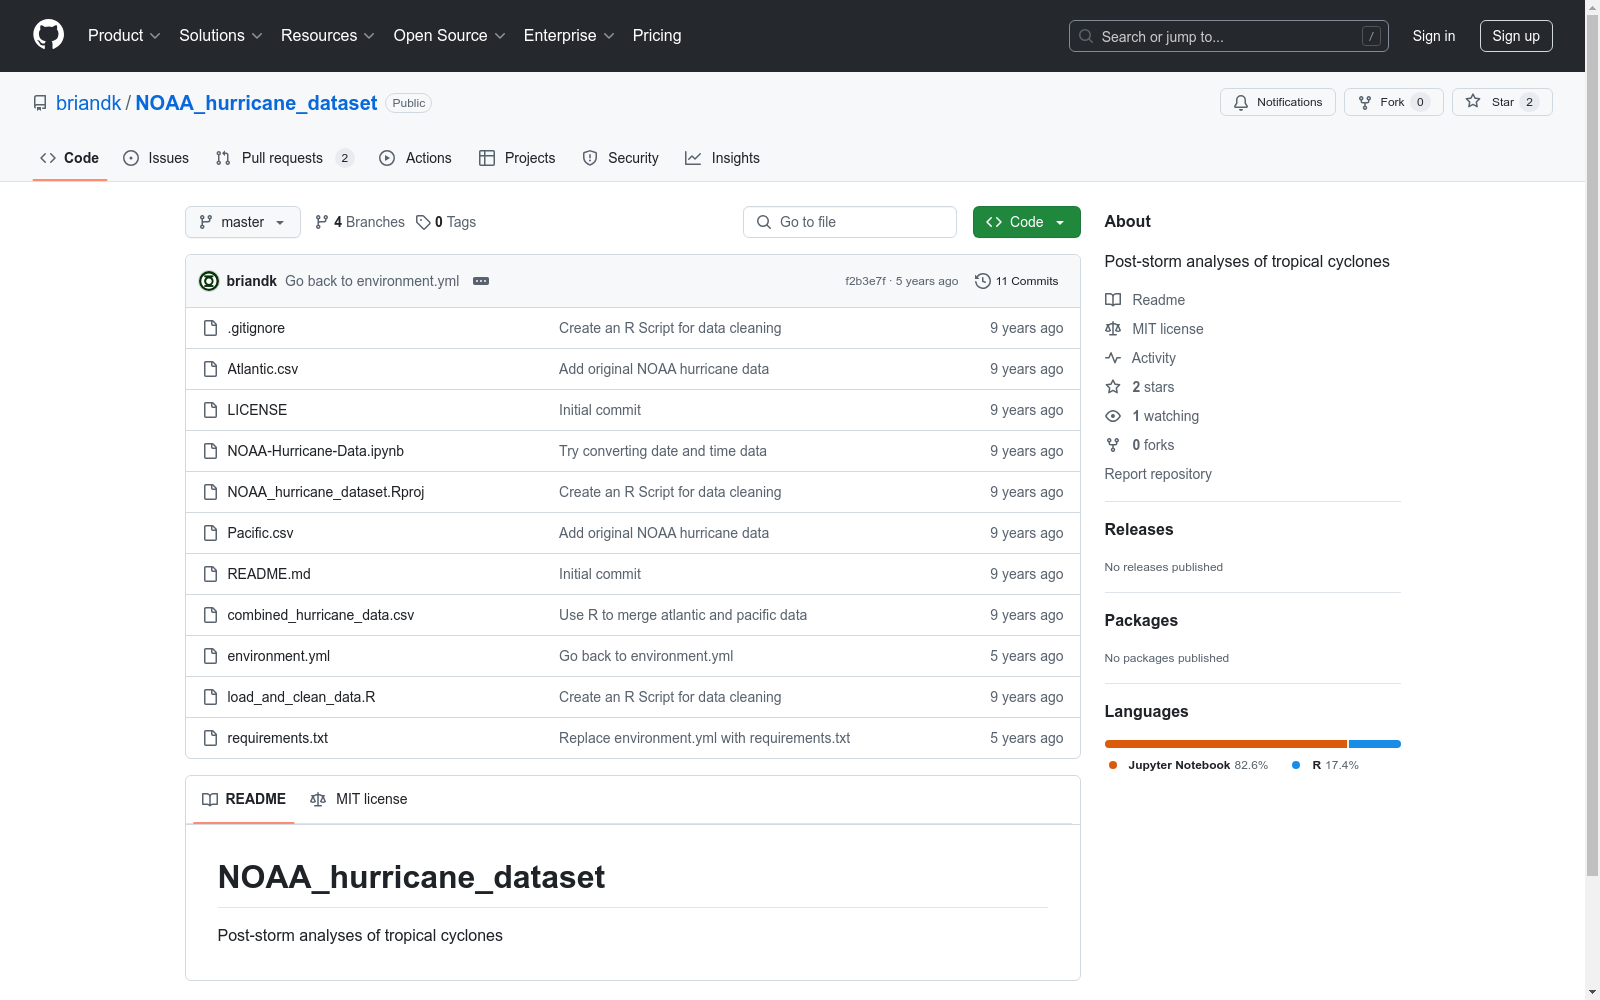Screen dimensions: 1600x1000
Task: Click file icon next to NOAA-Hurricane-Data.ipynb
Action: point(210,451)
